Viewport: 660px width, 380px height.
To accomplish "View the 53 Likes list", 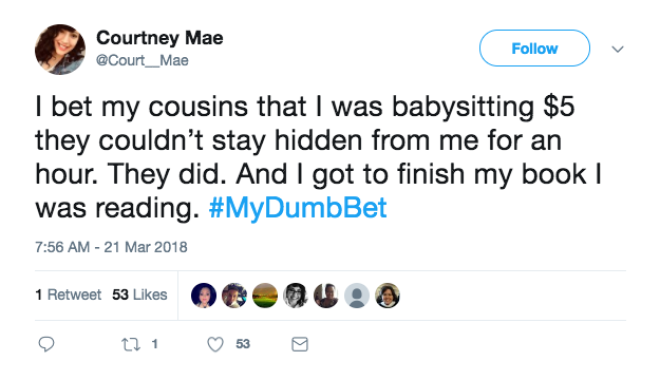I will tap(139, 295).
